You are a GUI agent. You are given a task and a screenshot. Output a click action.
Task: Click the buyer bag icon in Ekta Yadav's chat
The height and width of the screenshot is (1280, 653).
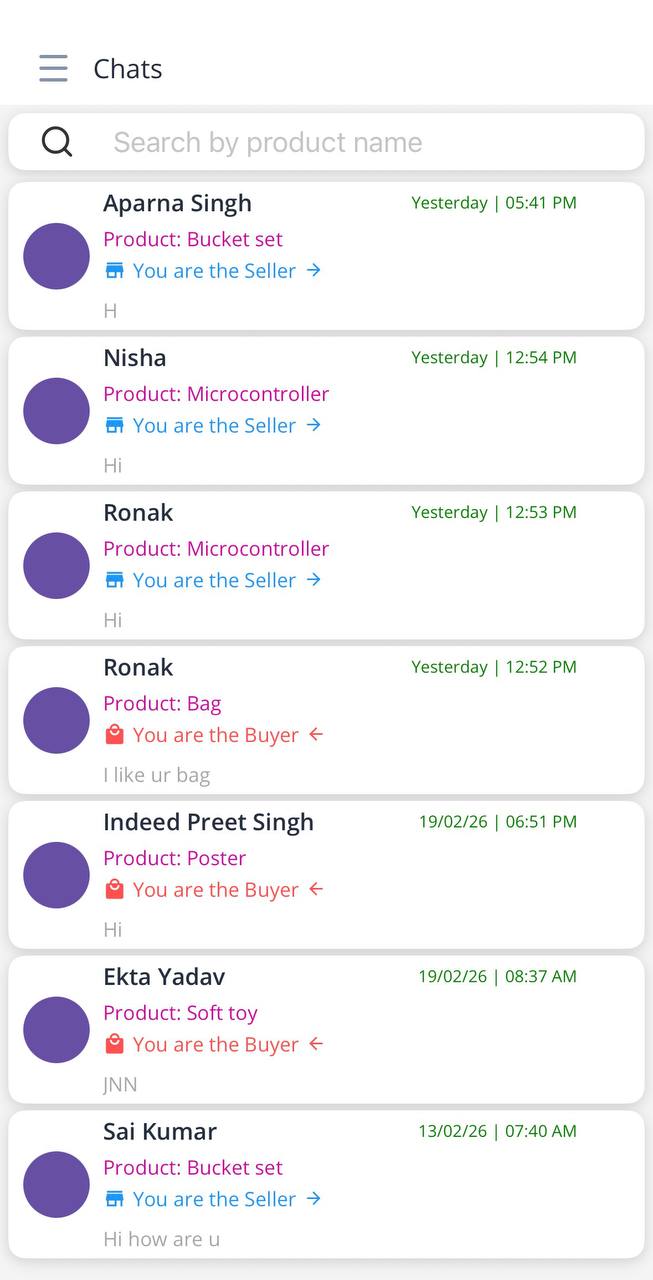[x=115, y=1044]
